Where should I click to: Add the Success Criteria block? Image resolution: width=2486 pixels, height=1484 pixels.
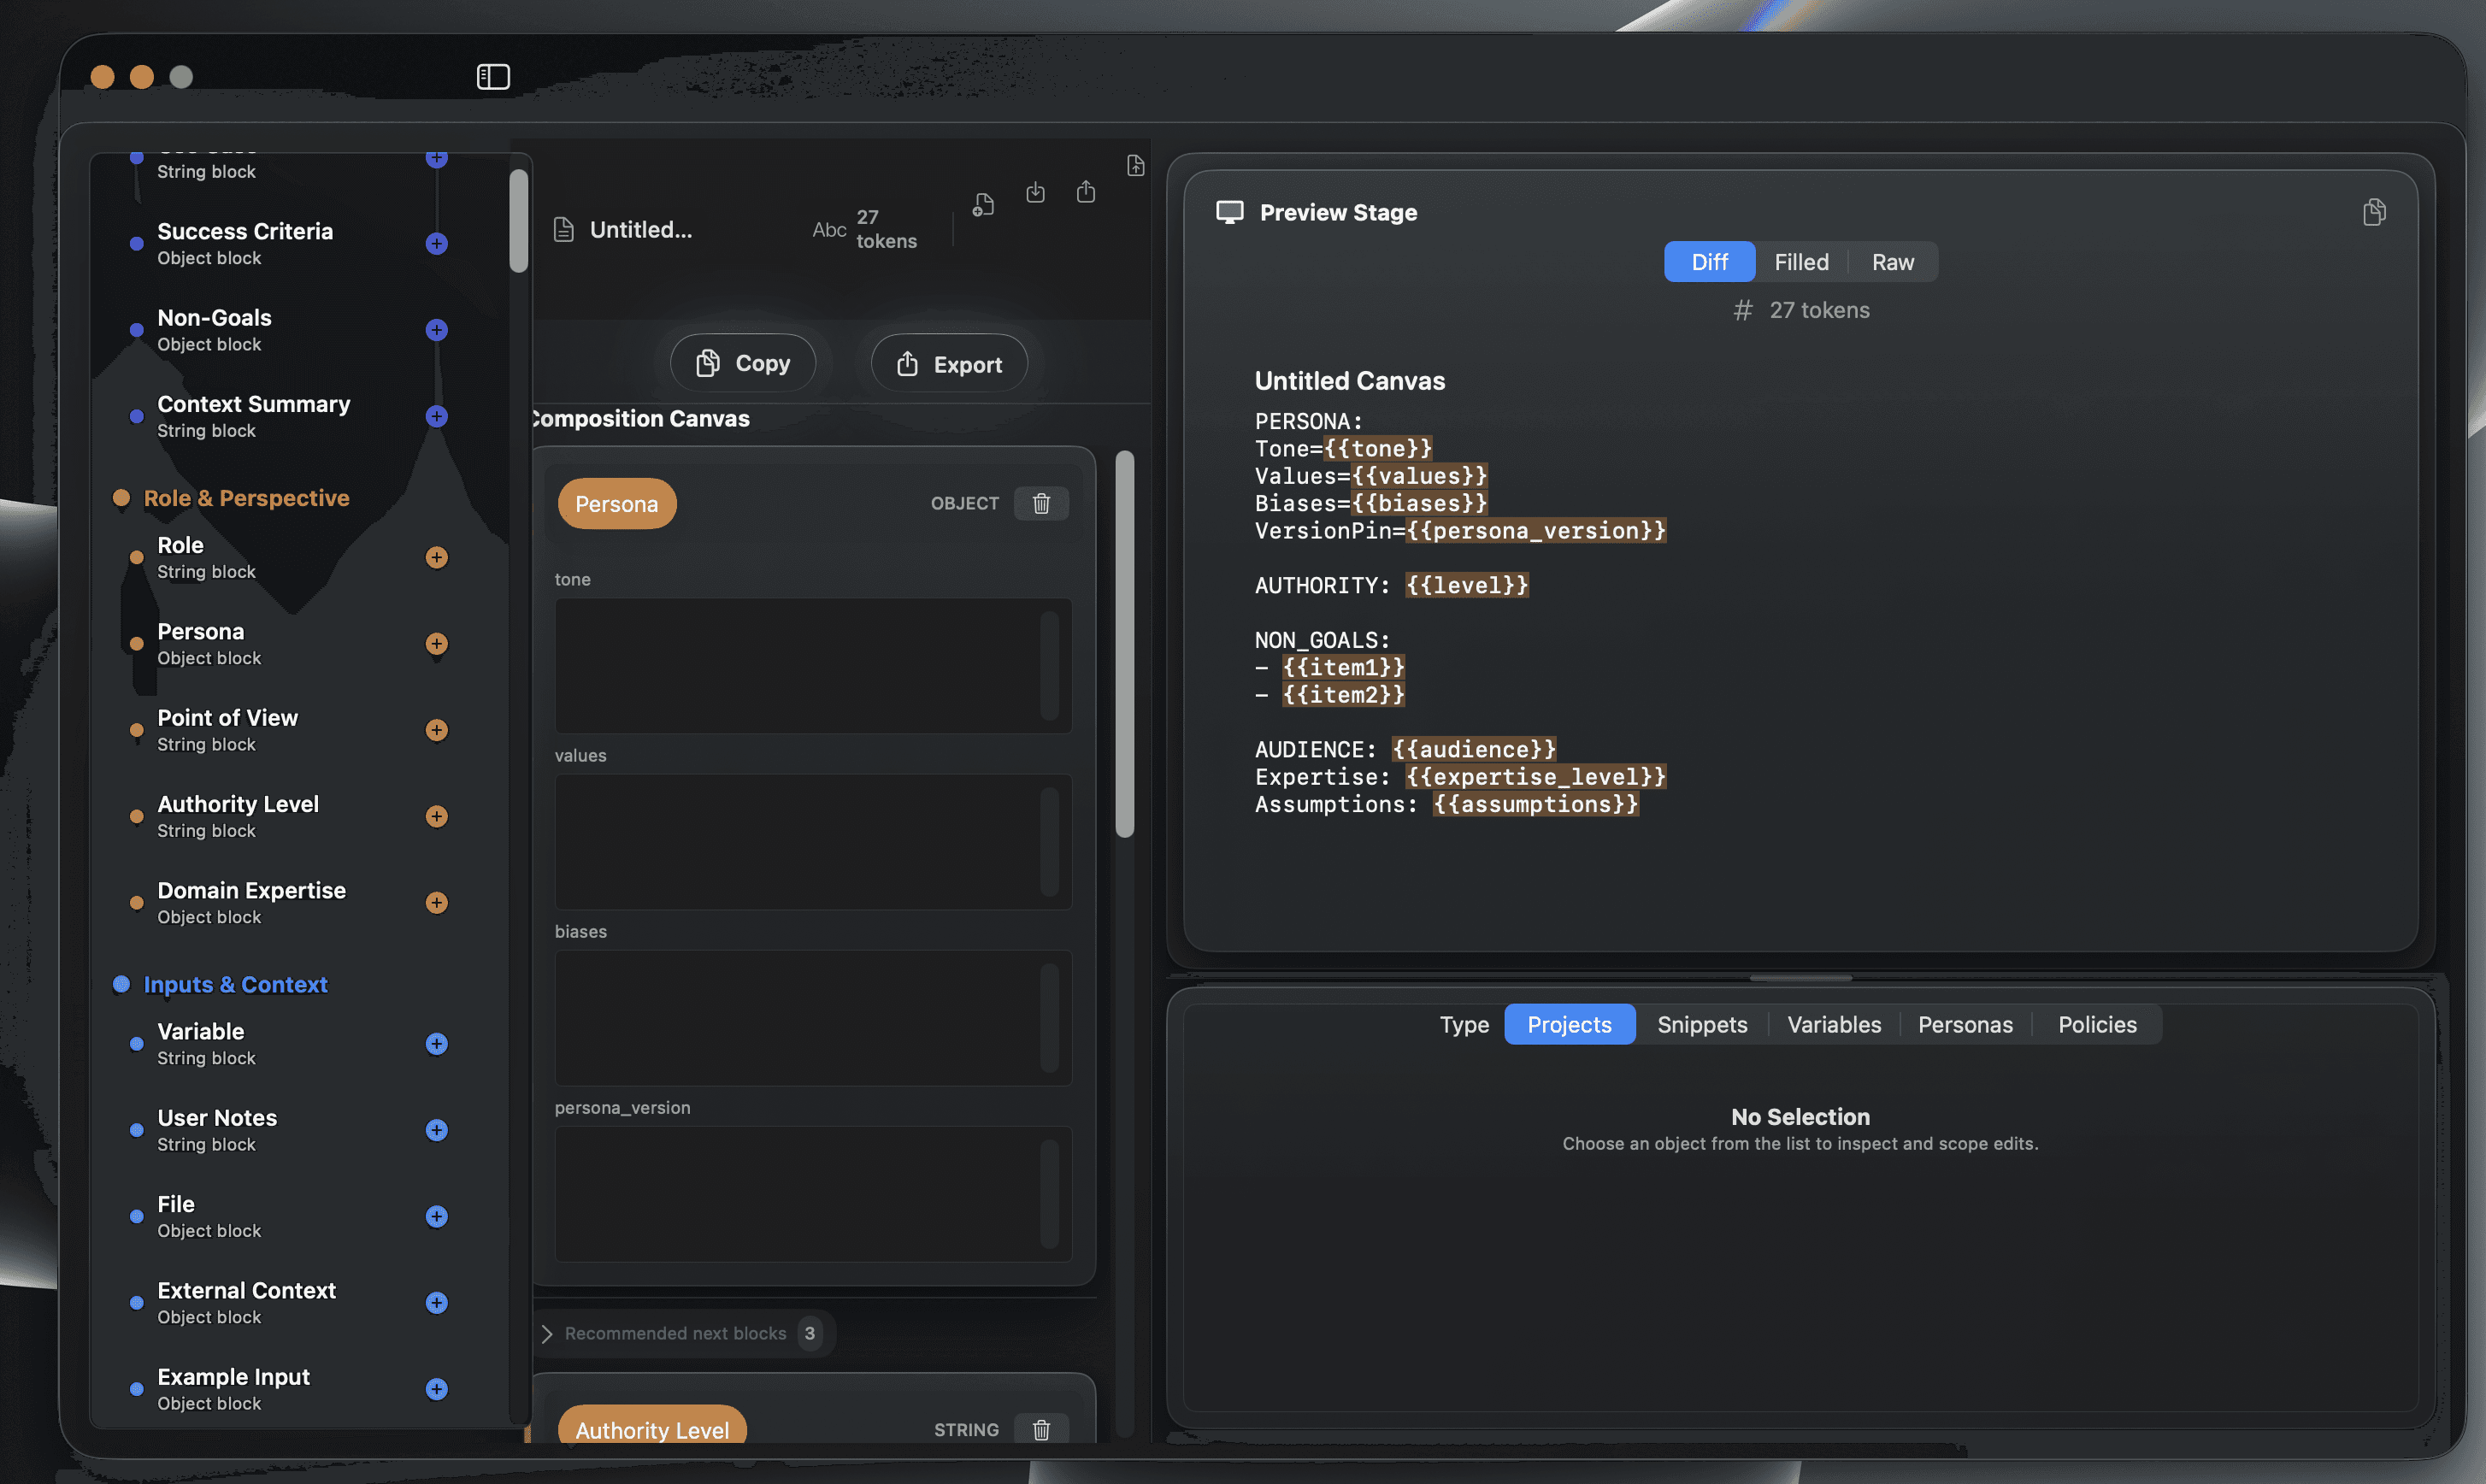(436, 244)
